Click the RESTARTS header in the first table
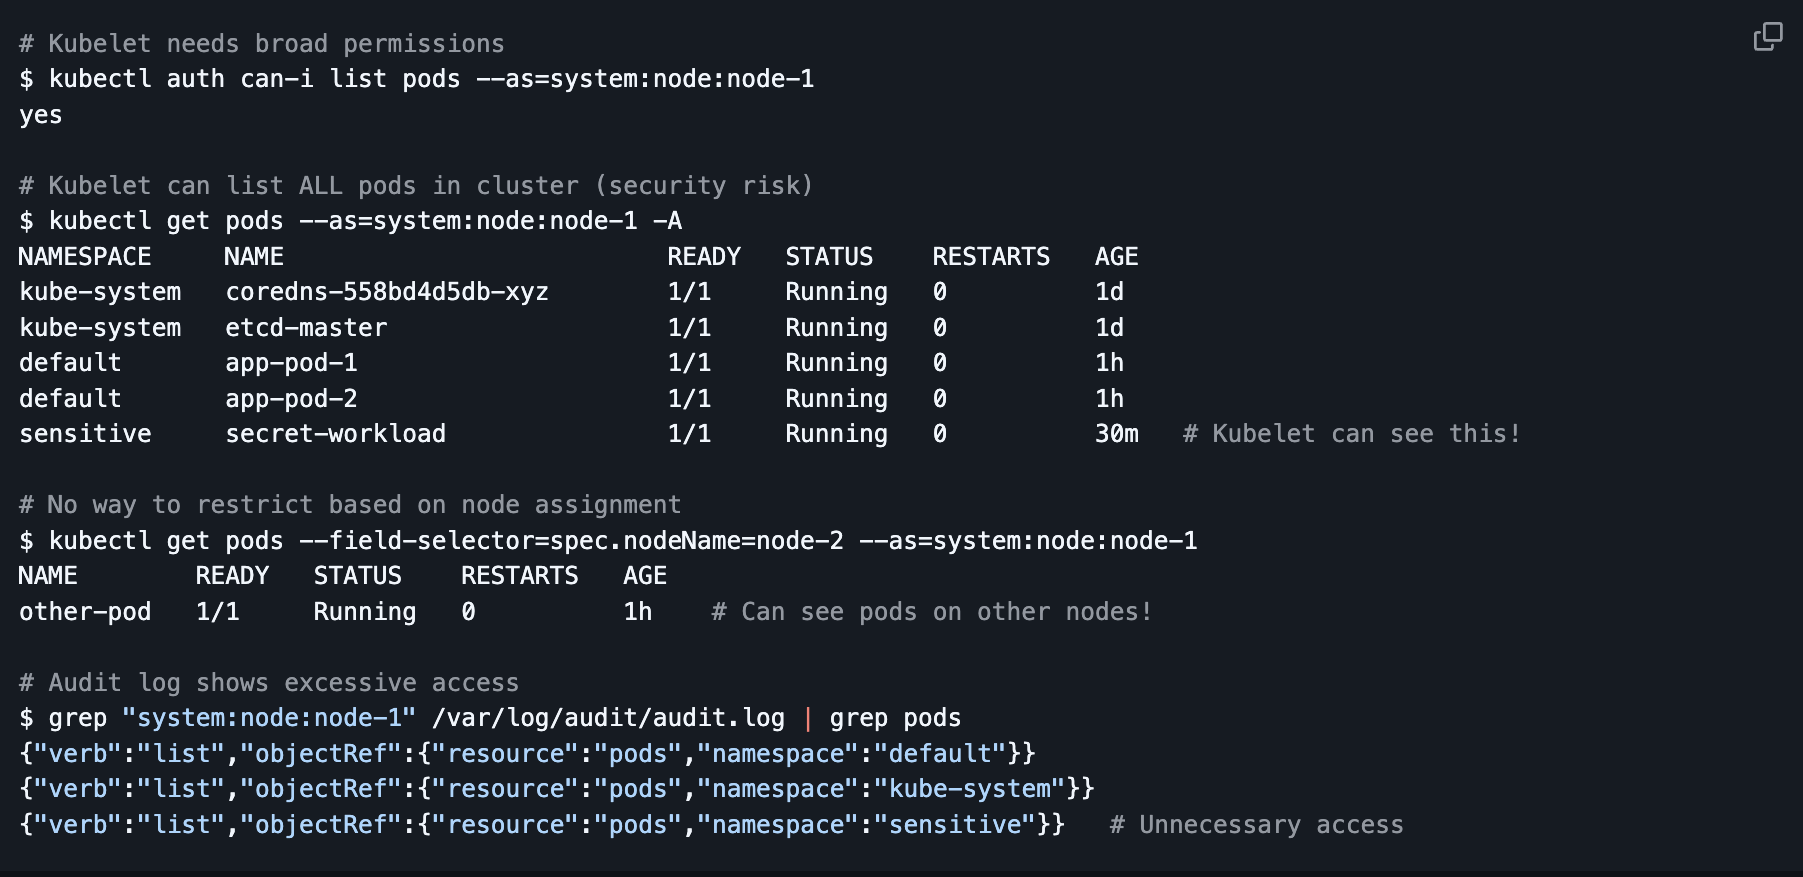The image size is (1803, 877). pos(991,257)
